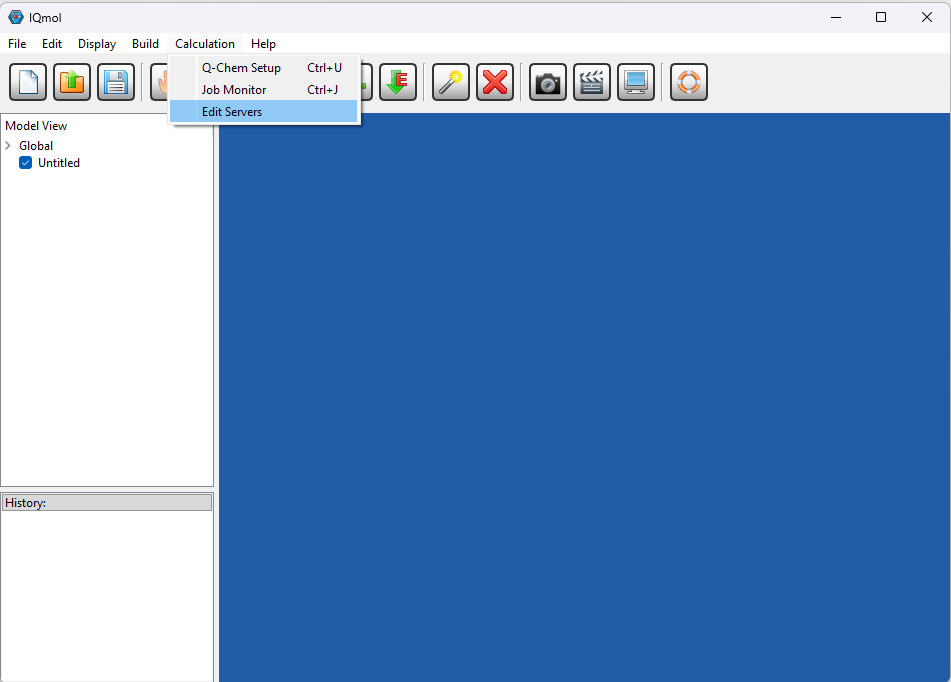
Task: Open the File menu
Action: coord(17,44)
